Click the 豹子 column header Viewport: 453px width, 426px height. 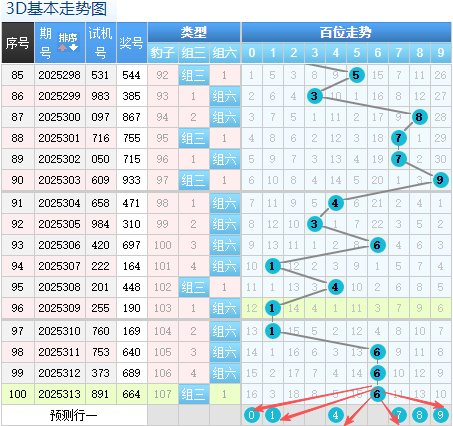click(163, 53)
